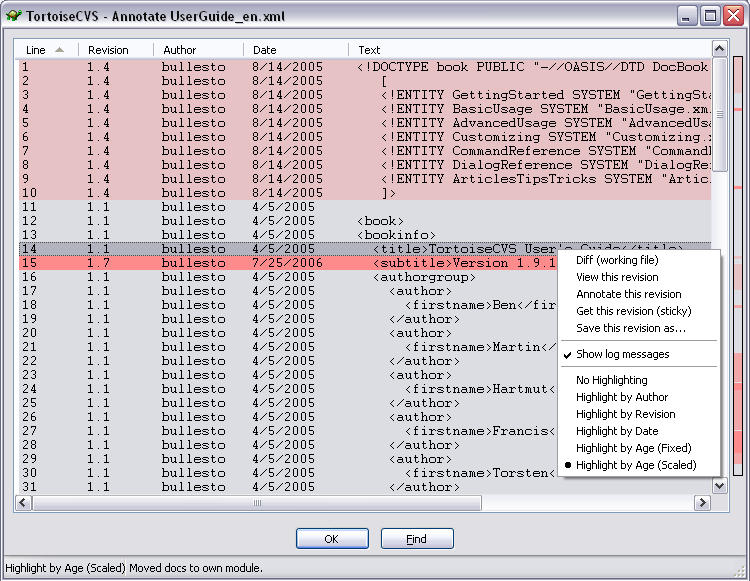
Task: Select line 15 subtitle Version 1.9.1 row
Action: point(288,263)
